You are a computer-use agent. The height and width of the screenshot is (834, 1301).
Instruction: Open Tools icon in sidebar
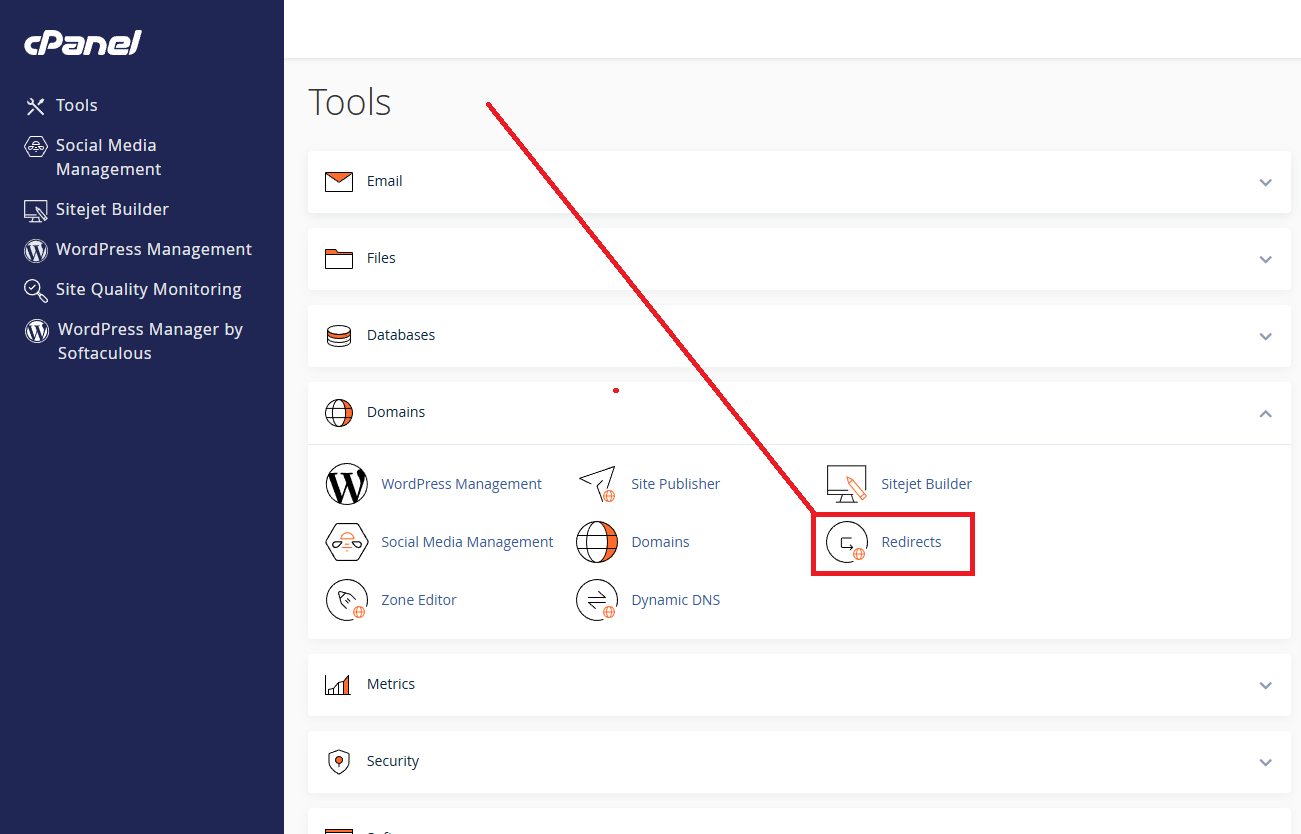click(x=36, y=106)
